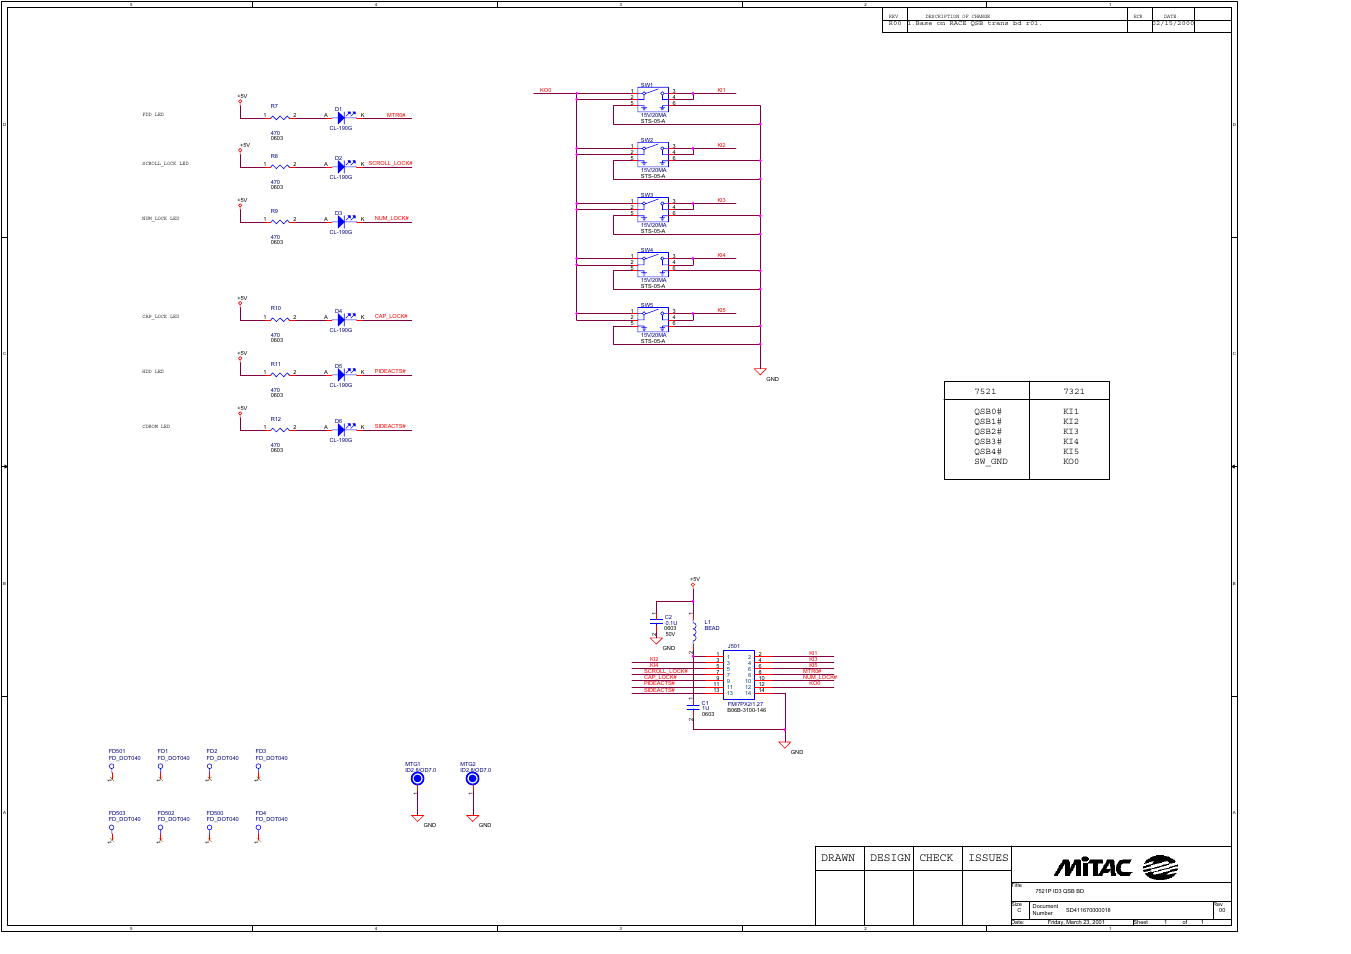The width and height of the screenshot is (1351, 954).
Task: Click the KI5 net label beside SW5
Action: point(722,310)
